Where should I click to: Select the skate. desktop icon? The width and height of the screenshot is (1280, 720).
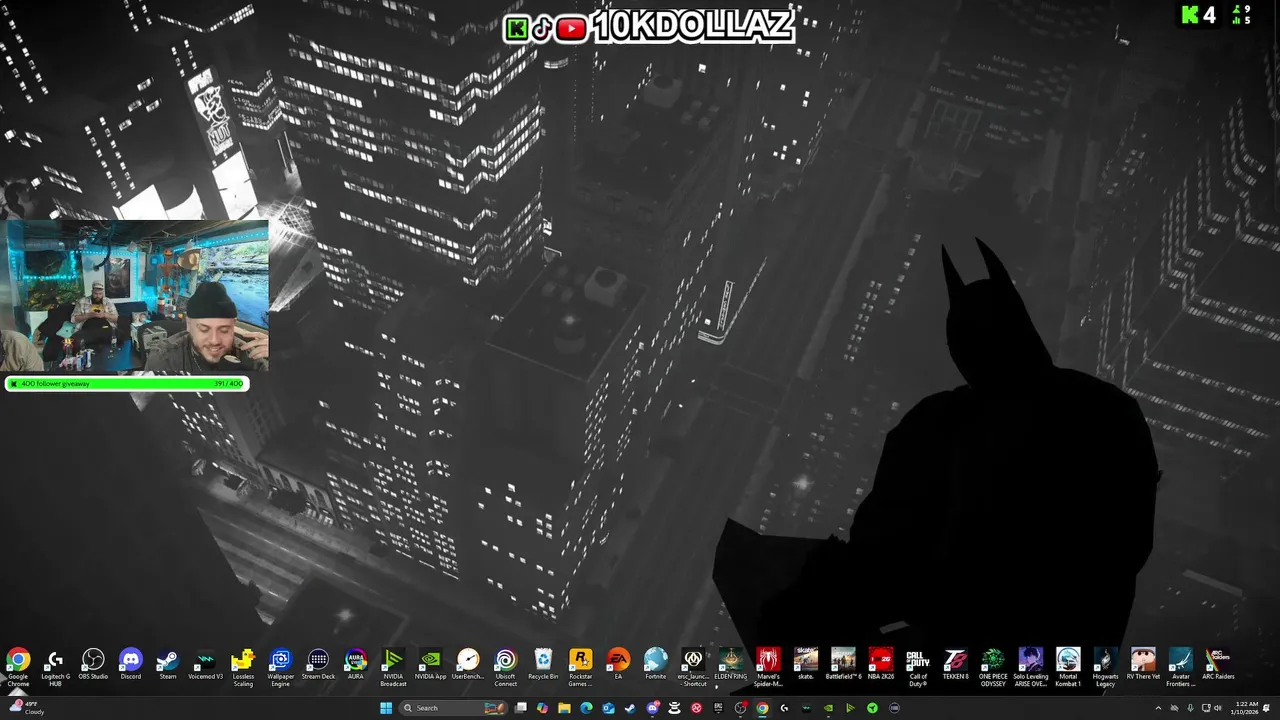pyautogui.click(x=805, y=664)
